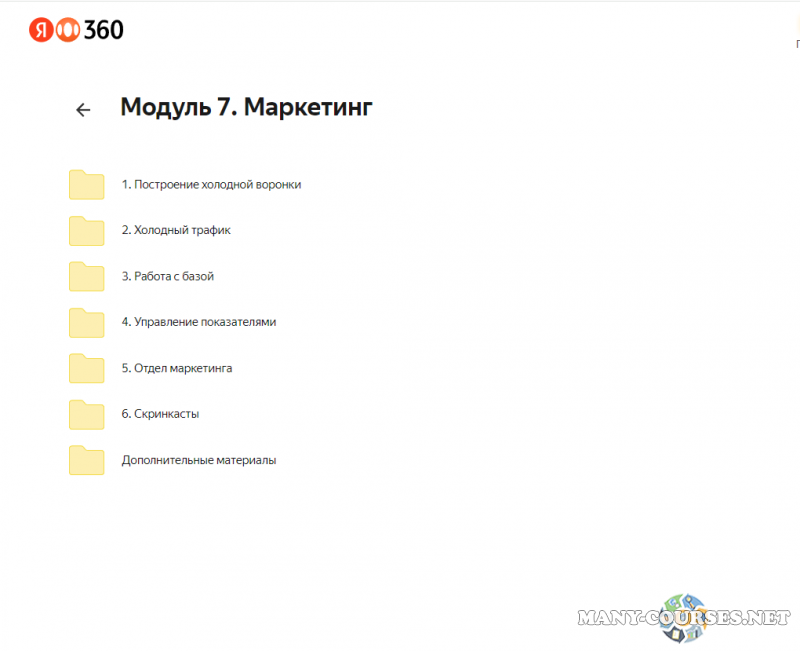Viewport: 800px width, 651px height.
Task: Open the 'Дополнительные материалы' text label
Action: (x=199, y=460)
